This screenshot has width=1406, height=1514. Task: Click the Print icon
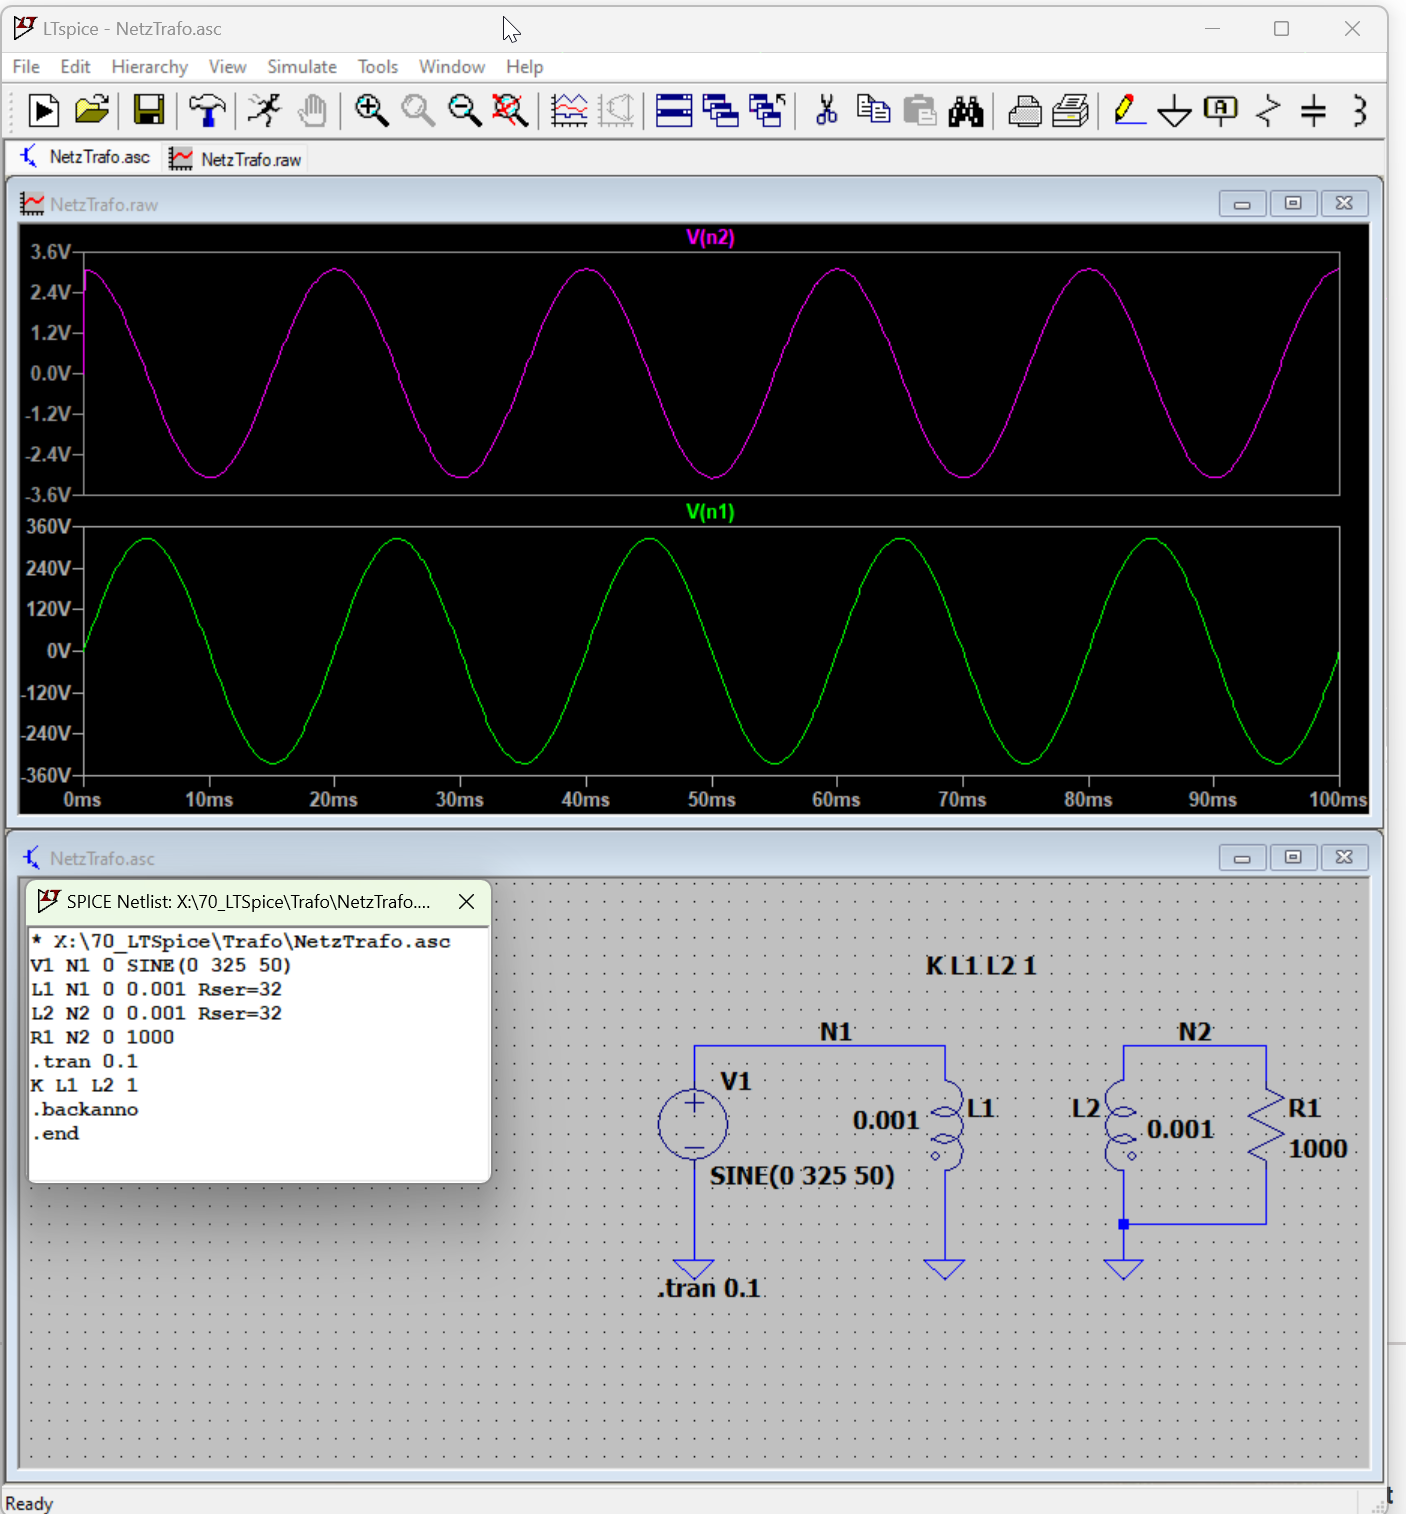pyautogui.click(x=1024, y=110)
